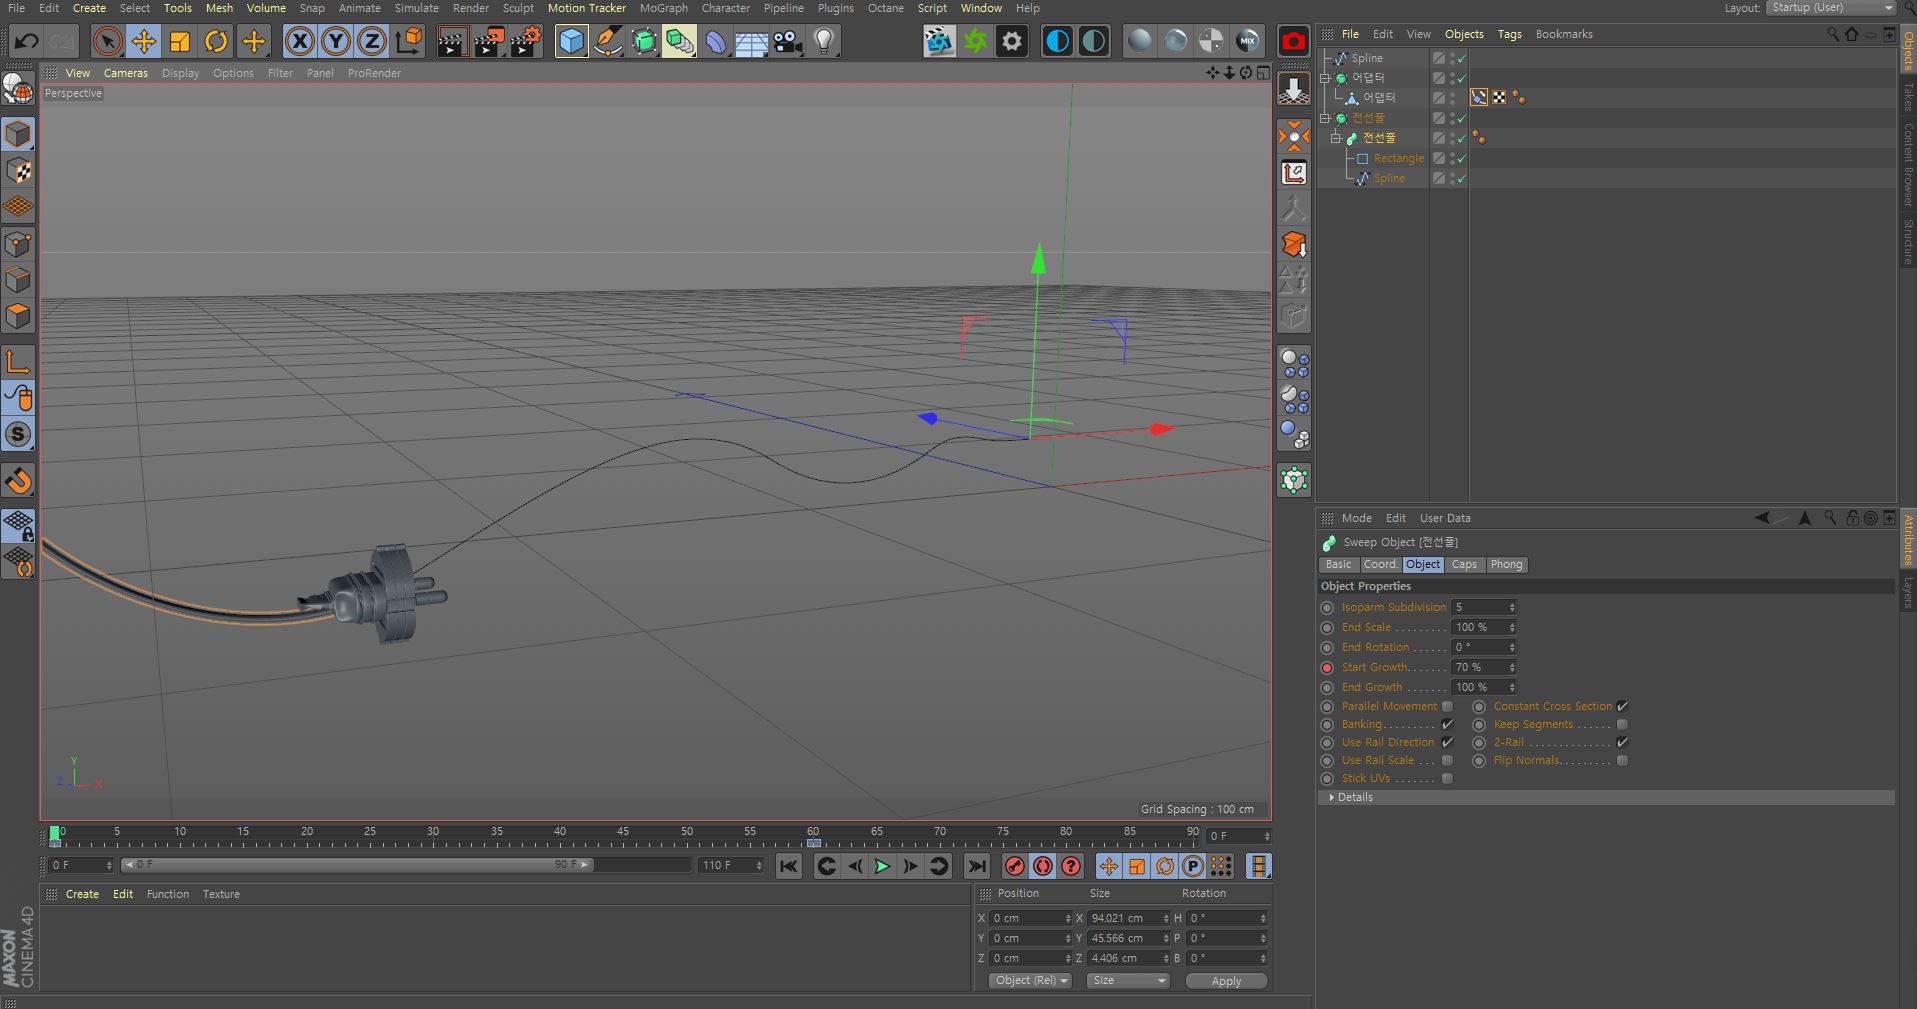Open the Simulate menu
This screenshot has width=1917, height=1009.
(417, 8)
